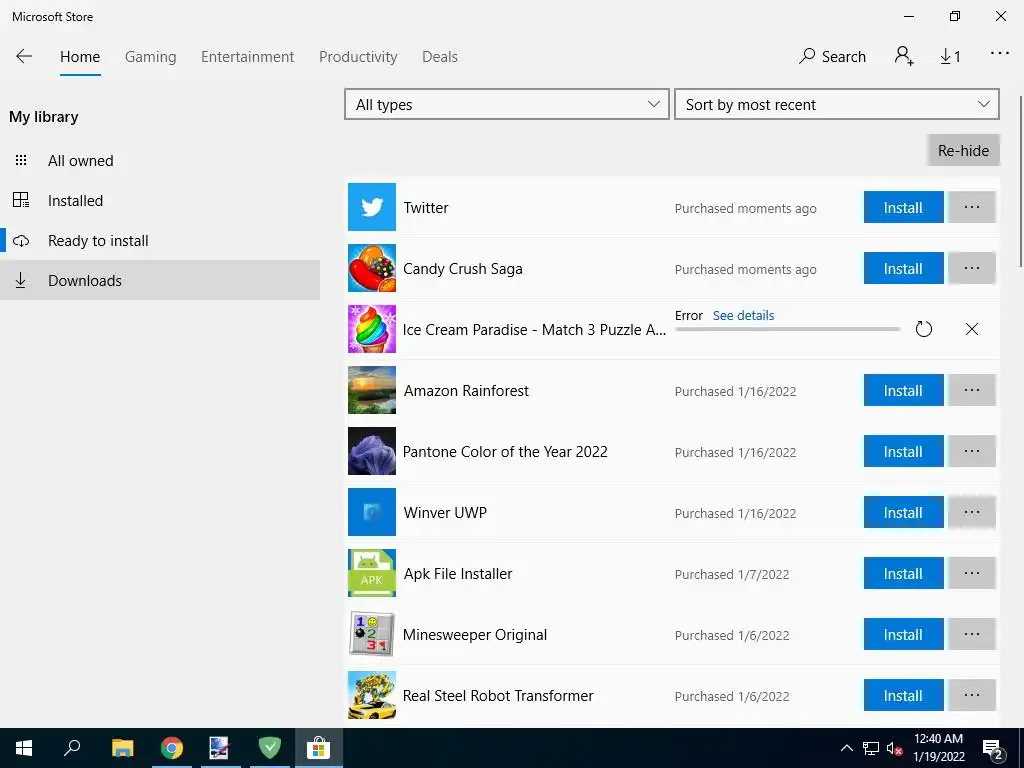Image resolution: width=1024 pixels, height=768 pixels.
Task: Select All owned in My library
Action: pyautogui.click(x=160, y=161)
